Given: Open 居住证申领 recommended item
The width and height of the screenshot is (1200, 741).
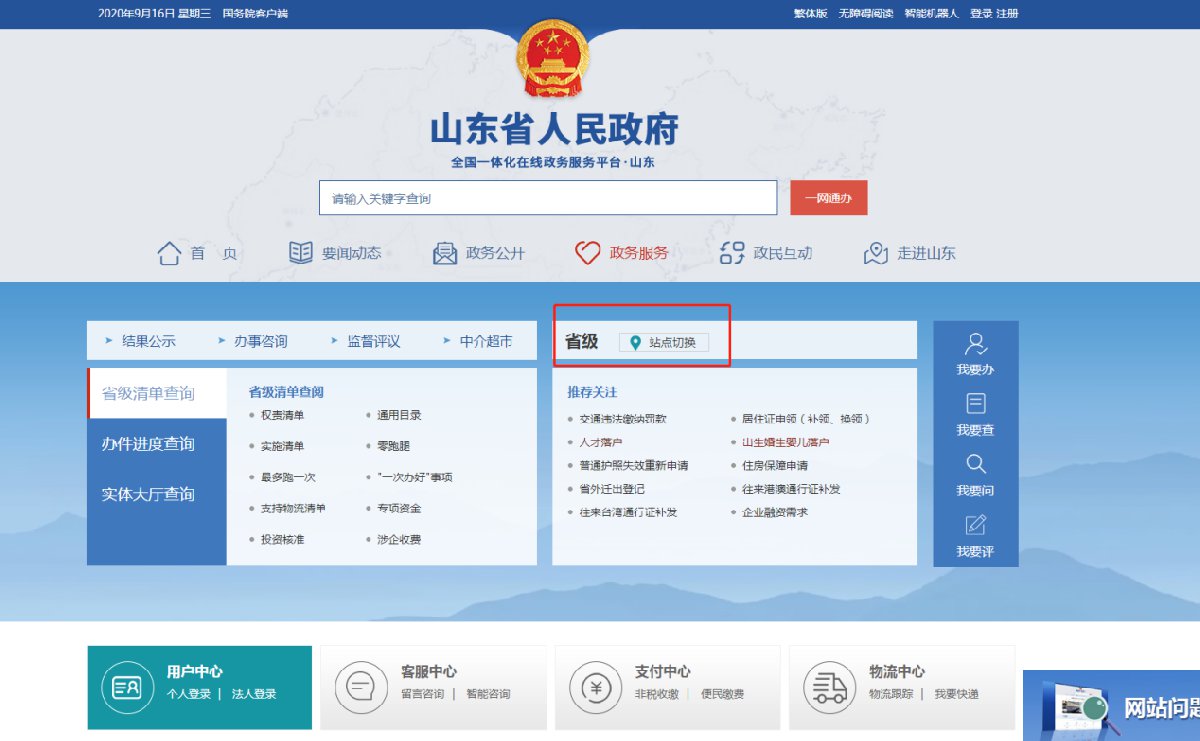Looking at the screenshot, I should click(x=806, y=418).
